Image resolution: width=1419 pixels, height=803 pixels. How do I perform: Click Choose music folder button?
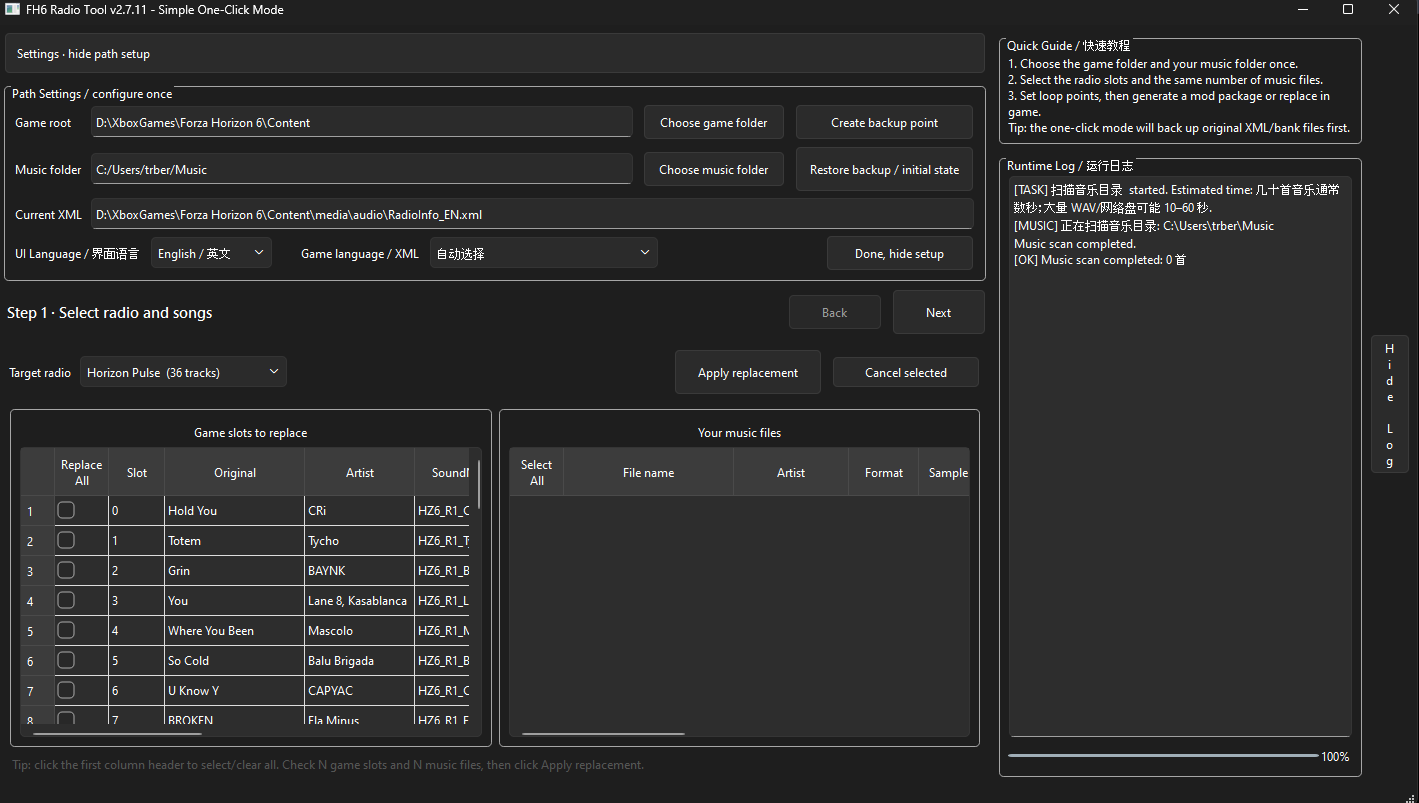pyautogui.click(x=713, y=169)
